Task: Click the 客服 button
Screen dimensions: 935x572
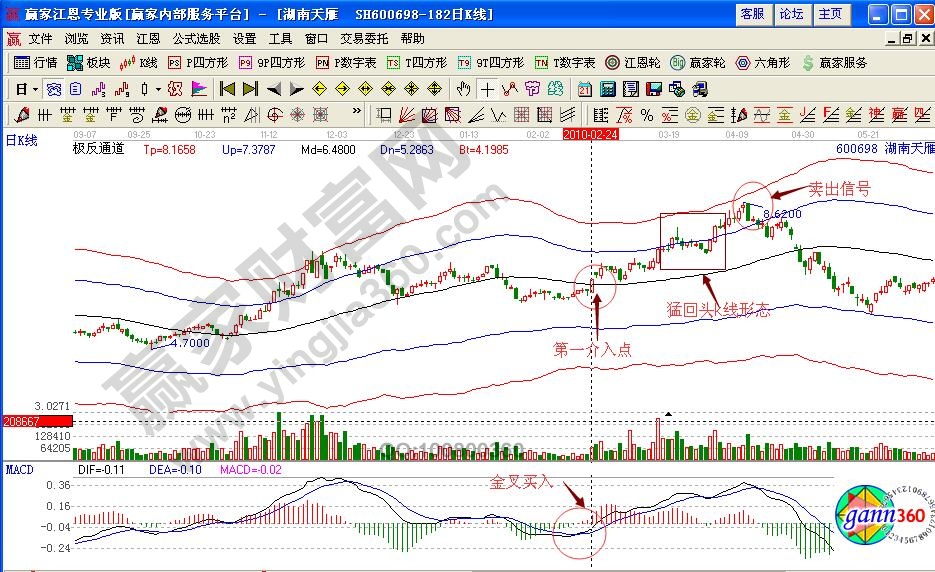Action: [x=751, y=14]
